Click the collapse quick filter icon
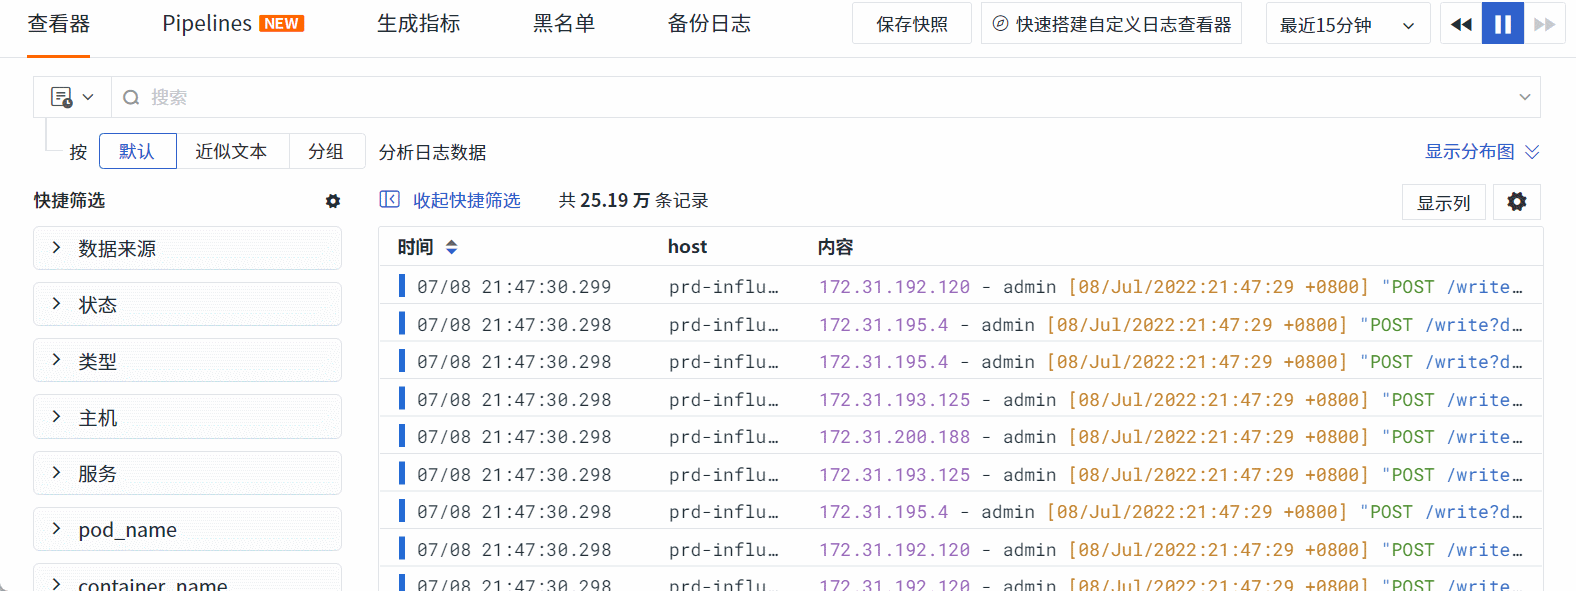This screenshot has height=591, width=1576. [390, 200]
